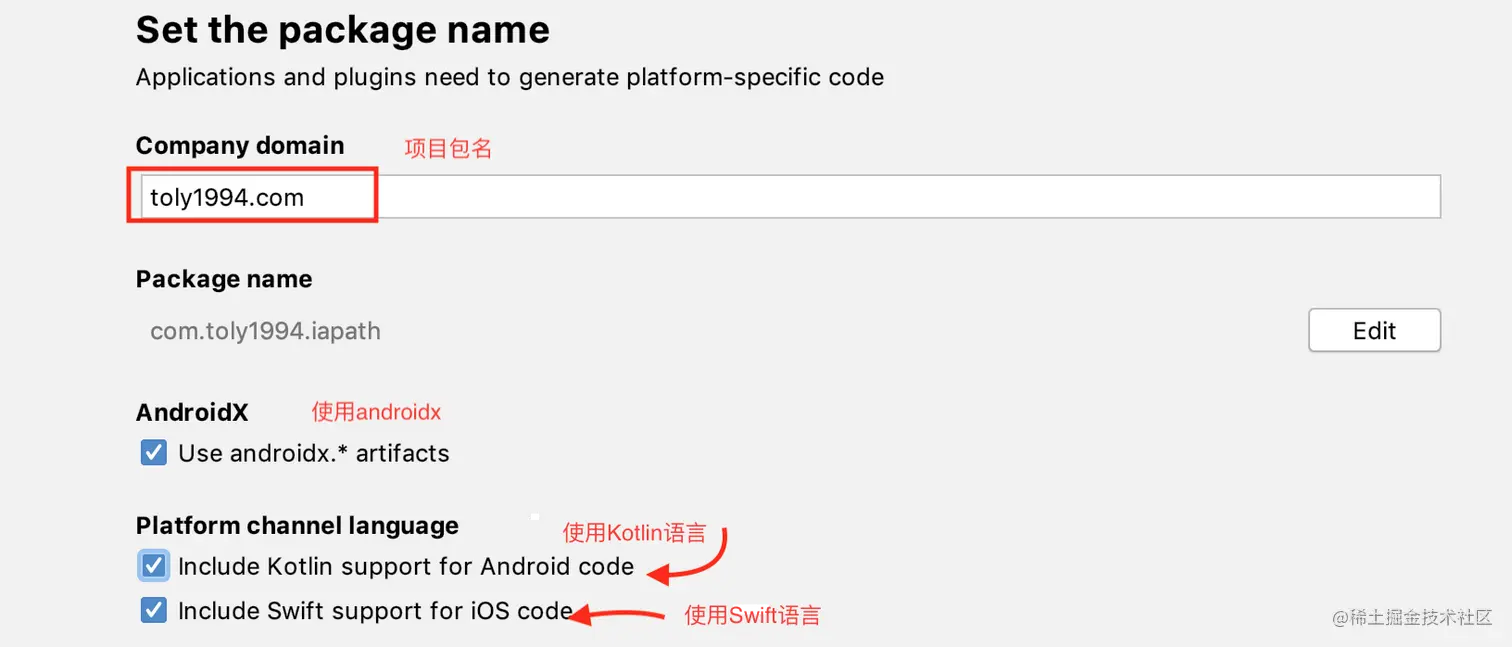The width and height of the screenshot is (1512, 647).
Task: Click the 'Use androidx.* artifacts' label text
Action: [x=313, y=453]
